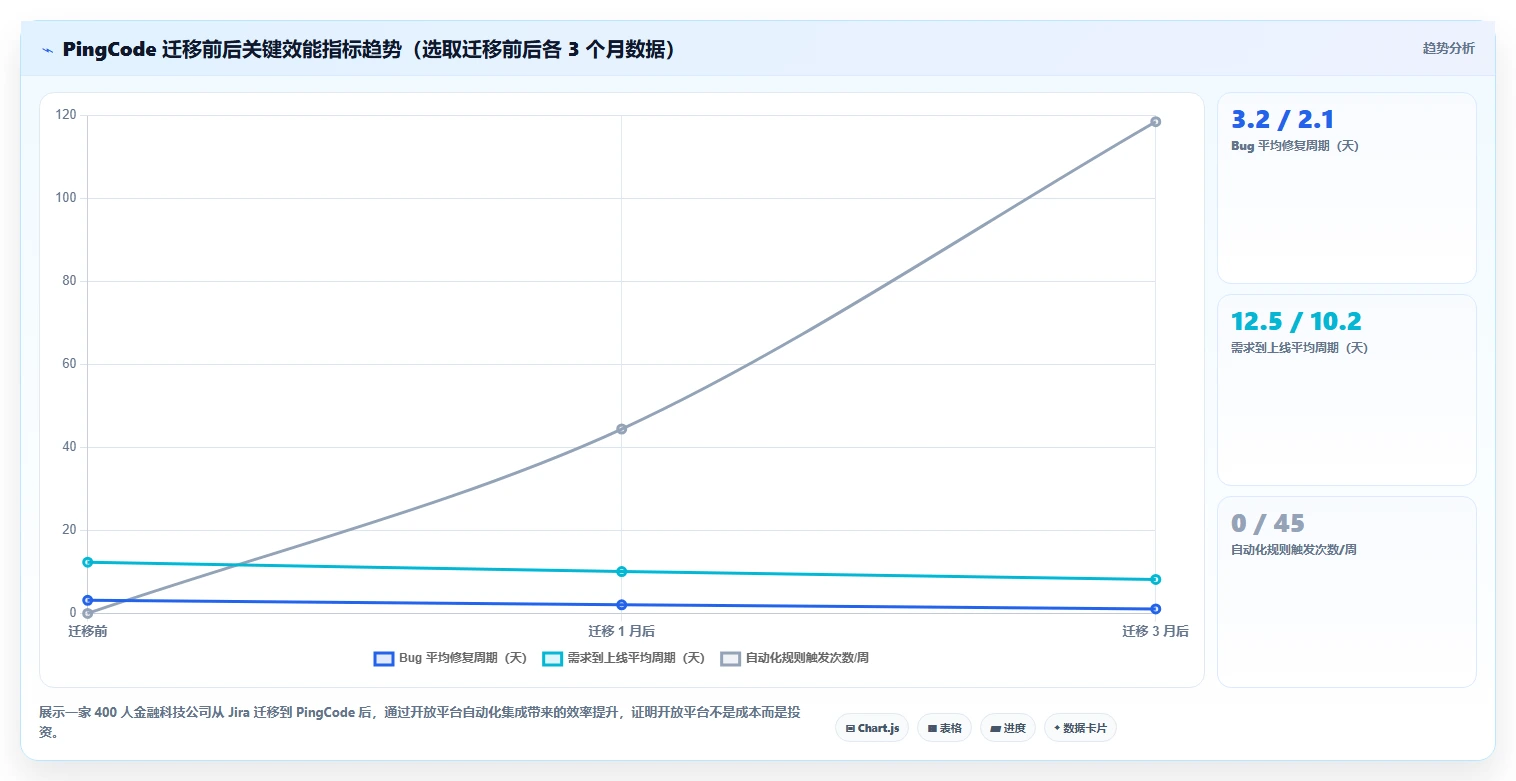Click the teal data point at 迁移前
This screenshot has width=1516, height=781.
pyautogui.click(x=88, y=562)
